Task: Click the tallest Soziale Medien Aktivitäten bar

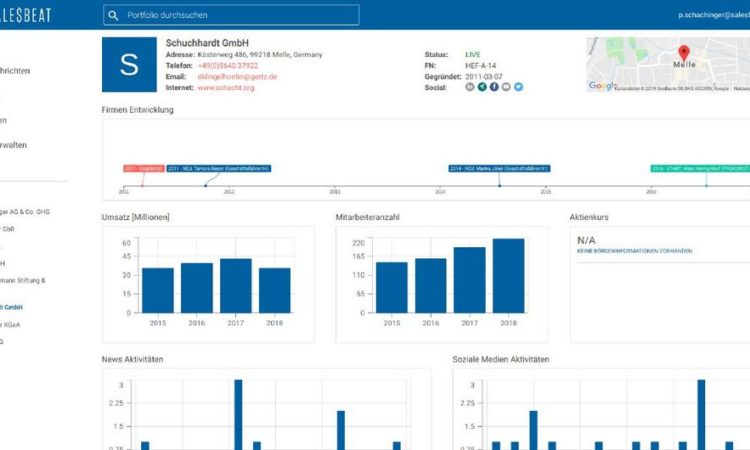Action: [x=701, y=414]
